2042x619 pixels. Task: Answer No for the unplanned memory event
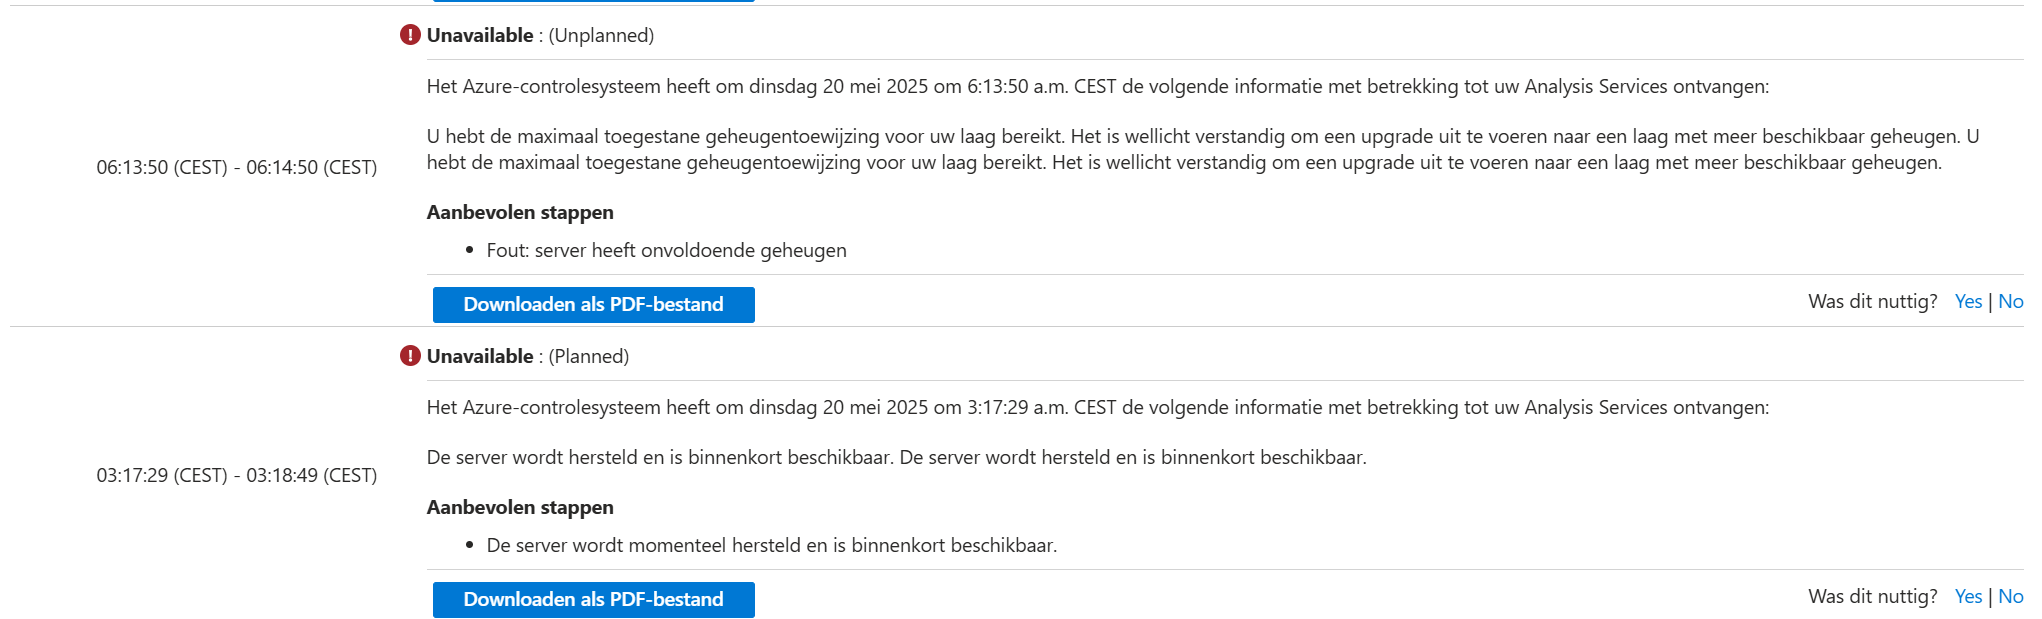(2010, 301)
